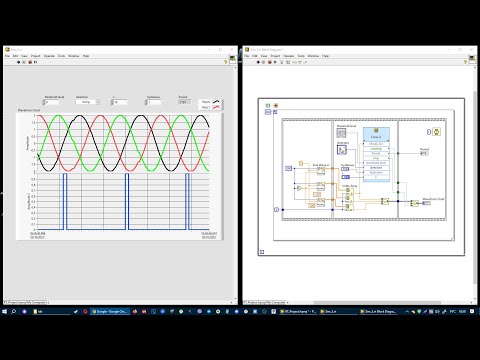Pause execution in front panel toolbar
Image resolution: width=480 pixels, height=360 pixels.
tap(36, 62)
